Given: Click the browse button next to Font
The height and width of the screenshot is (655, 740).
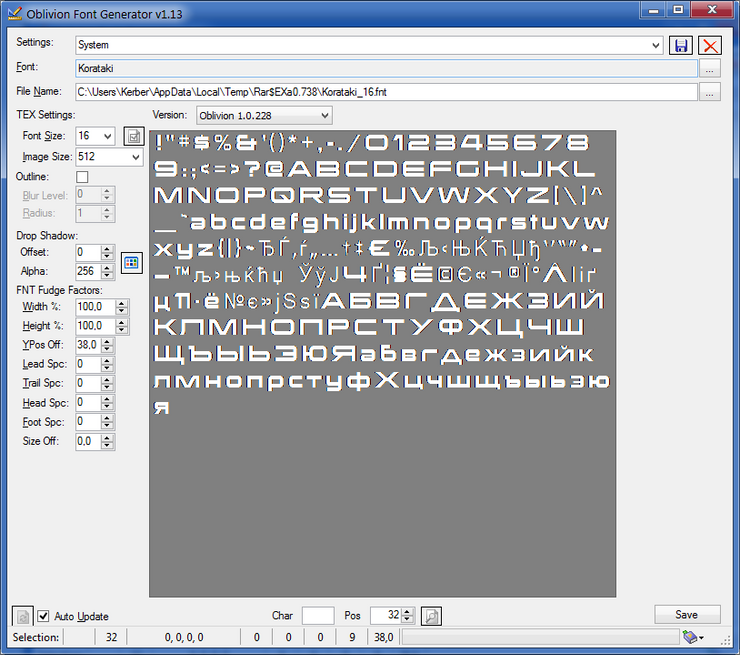Looking at the screenshot, I should [x=710, y=68].
